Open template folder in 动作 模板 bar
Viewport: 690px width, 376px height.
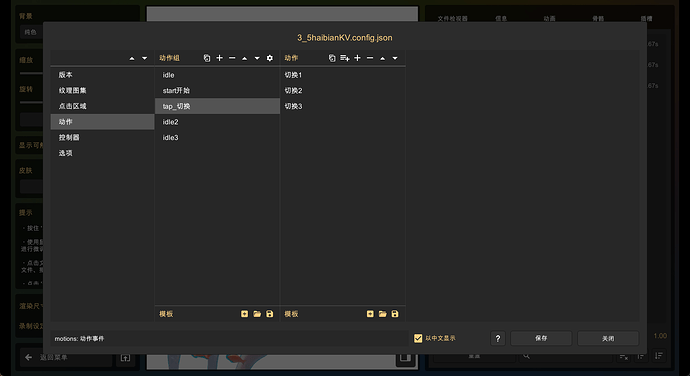coord(382,314)
